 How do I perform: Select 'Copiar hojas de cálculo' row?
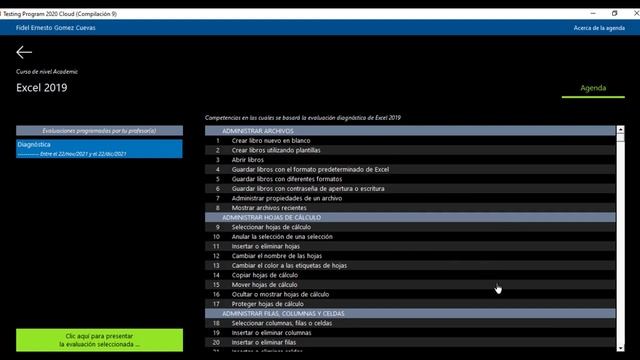coord(410,275)
